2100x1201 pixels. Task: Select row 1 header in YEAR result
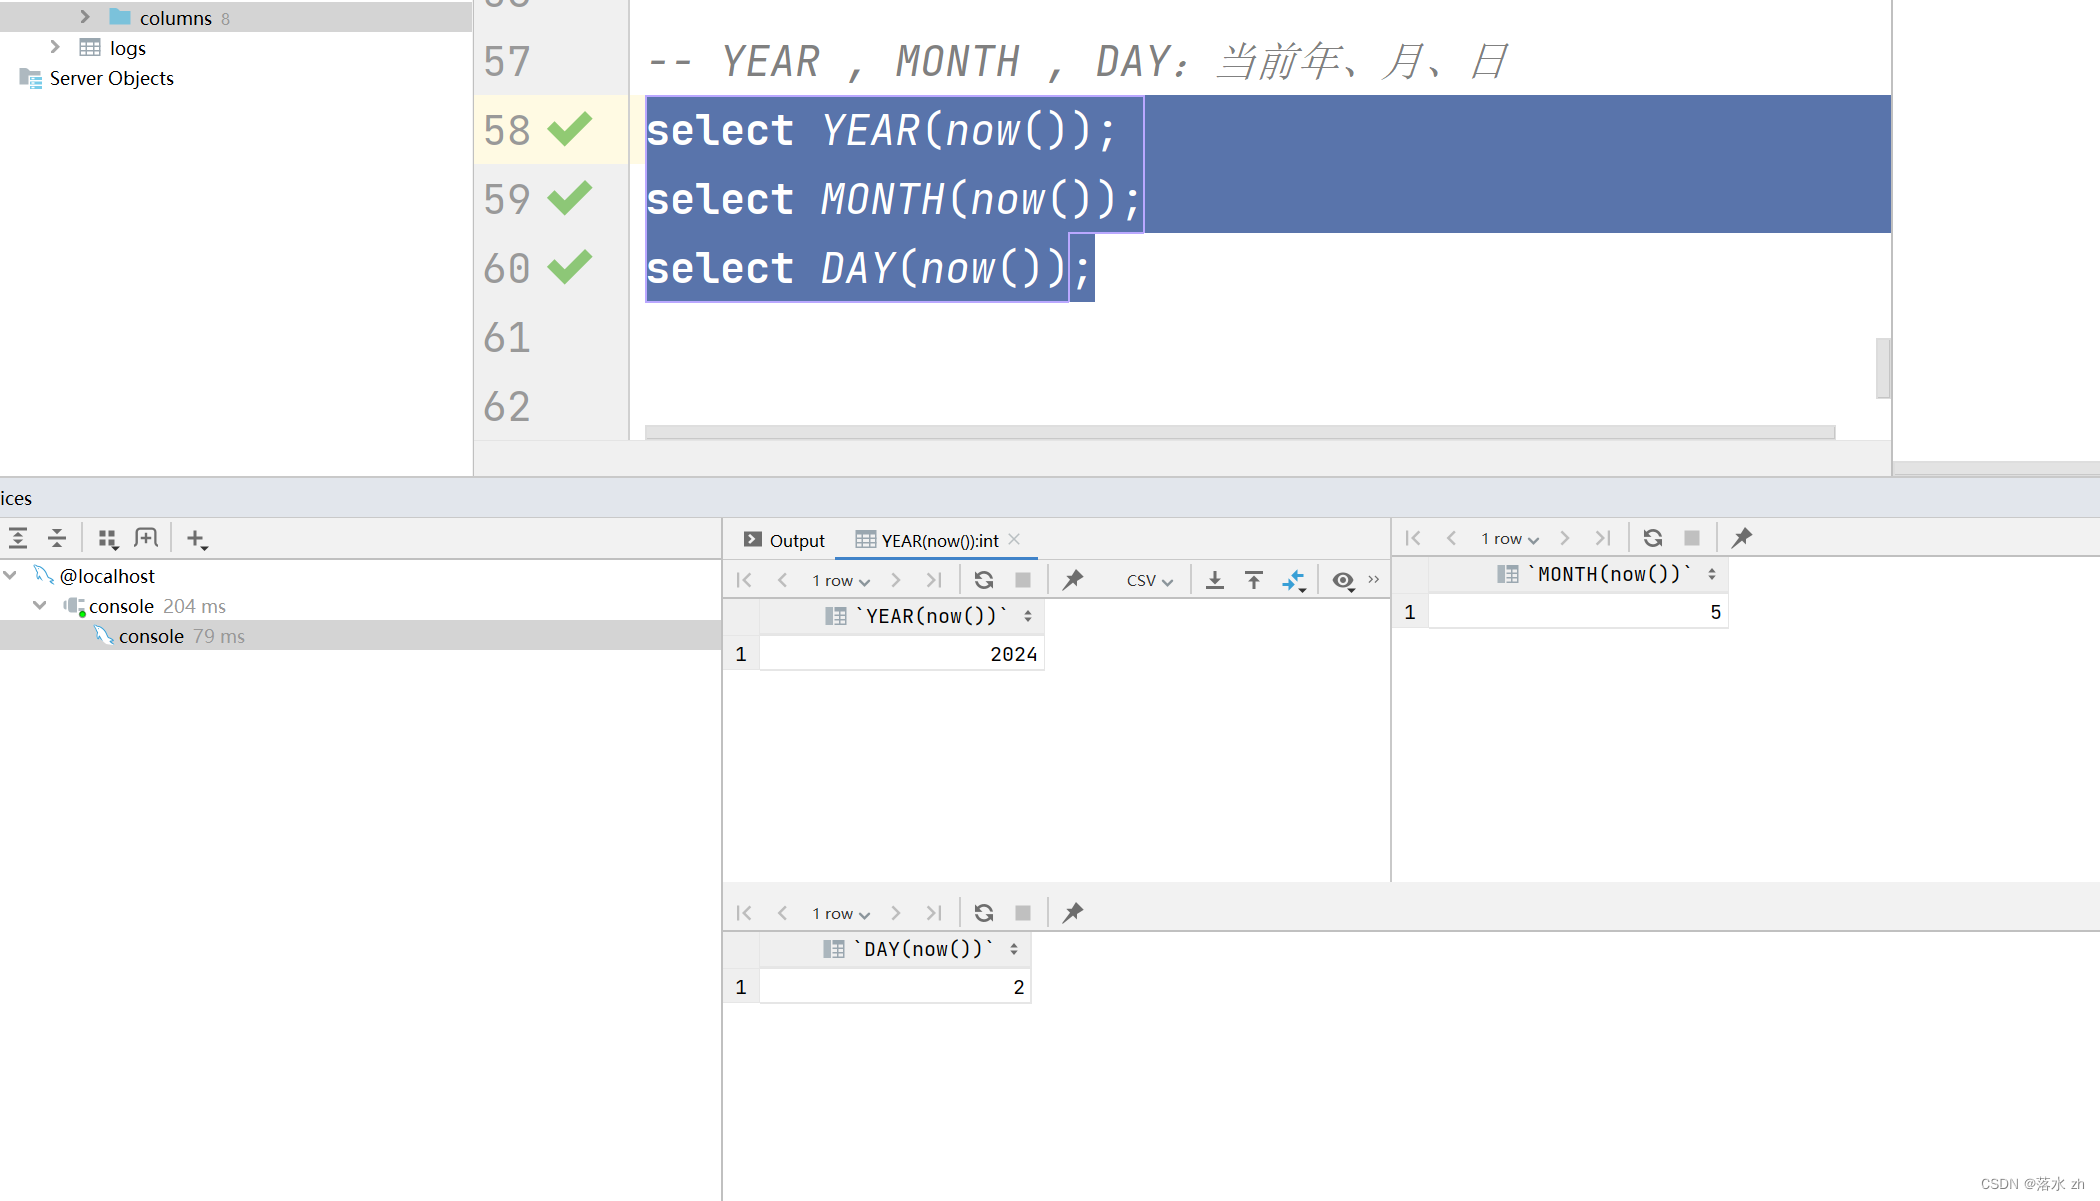tap(741, 654)
